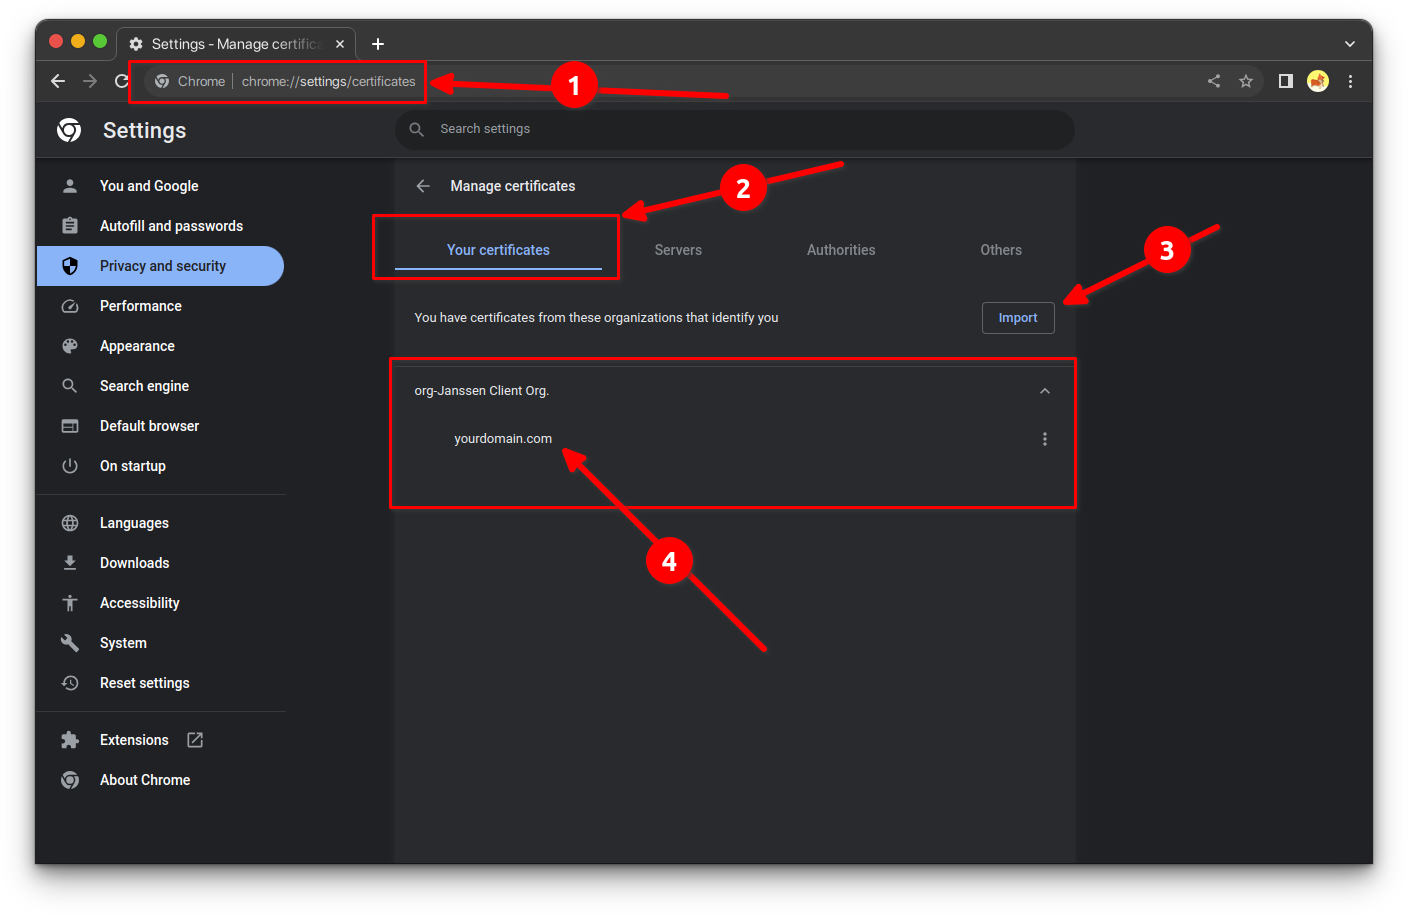This screenshot has height=915, width=1408.
Task: Open the side panel icon
Action: (1285, 82)
